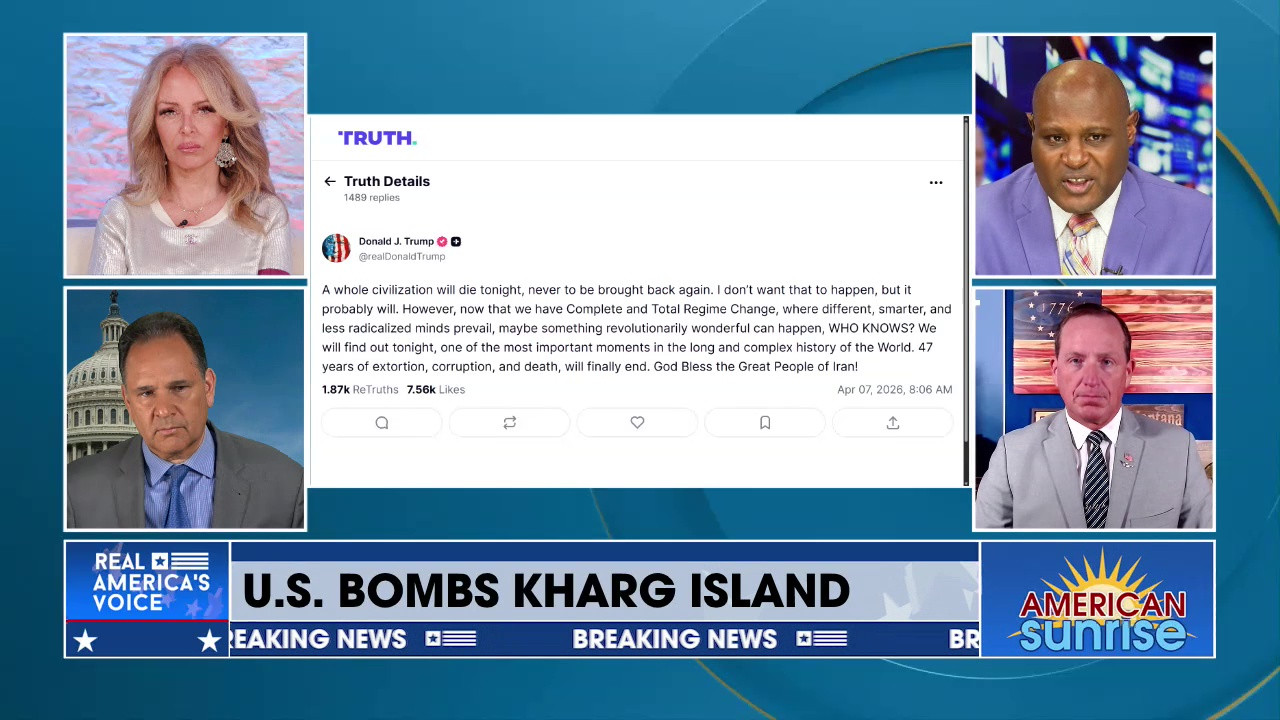View the 1.87k ReTruths list
The height and width of the screenshot is (720, 1280).
(x=360, y=390)
